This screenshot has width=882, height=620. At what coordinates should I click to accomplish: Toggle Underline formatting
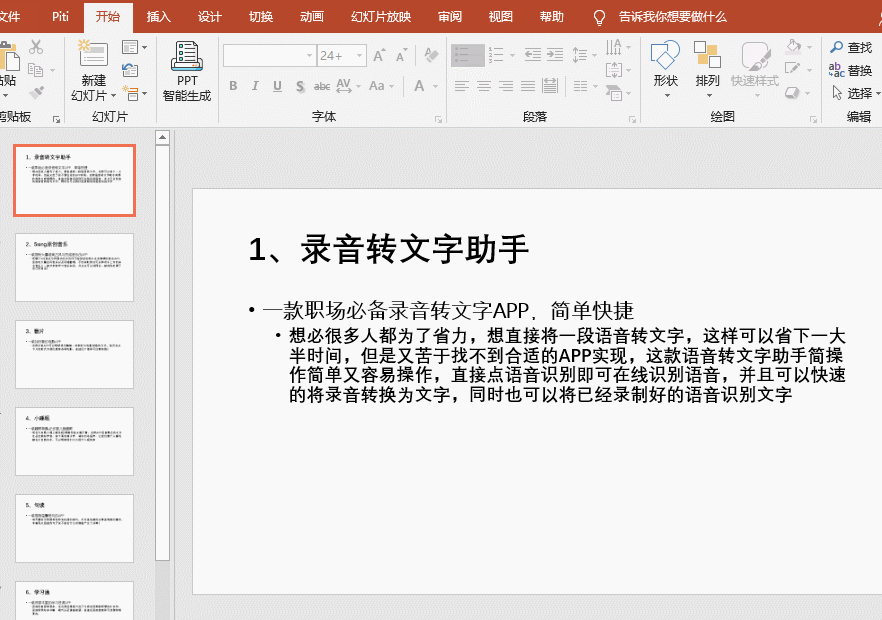277,86
